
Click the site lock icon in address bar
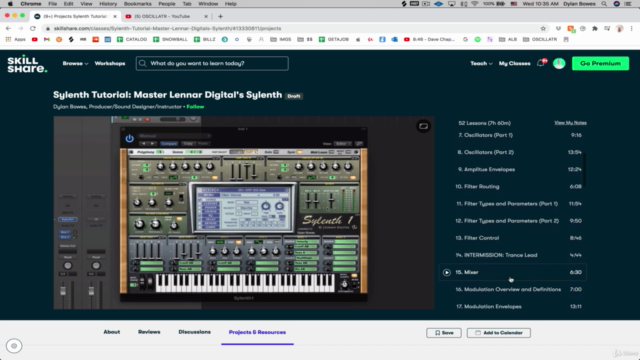coord(48,29)
